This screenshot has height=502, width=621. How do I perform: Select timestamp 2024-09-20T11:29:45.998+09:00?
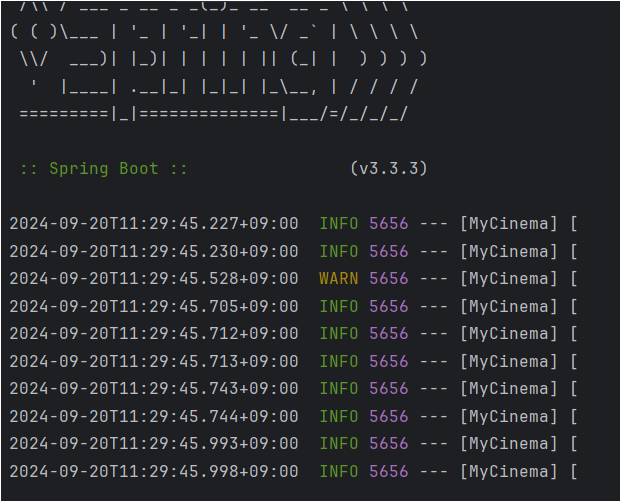pyautogui.click(x=154, y=472)
